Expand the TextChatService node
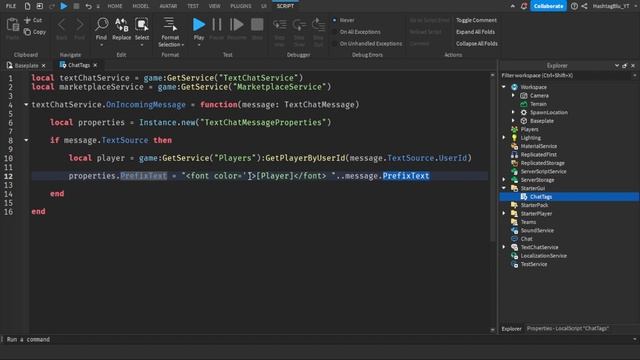 point(504,247)
